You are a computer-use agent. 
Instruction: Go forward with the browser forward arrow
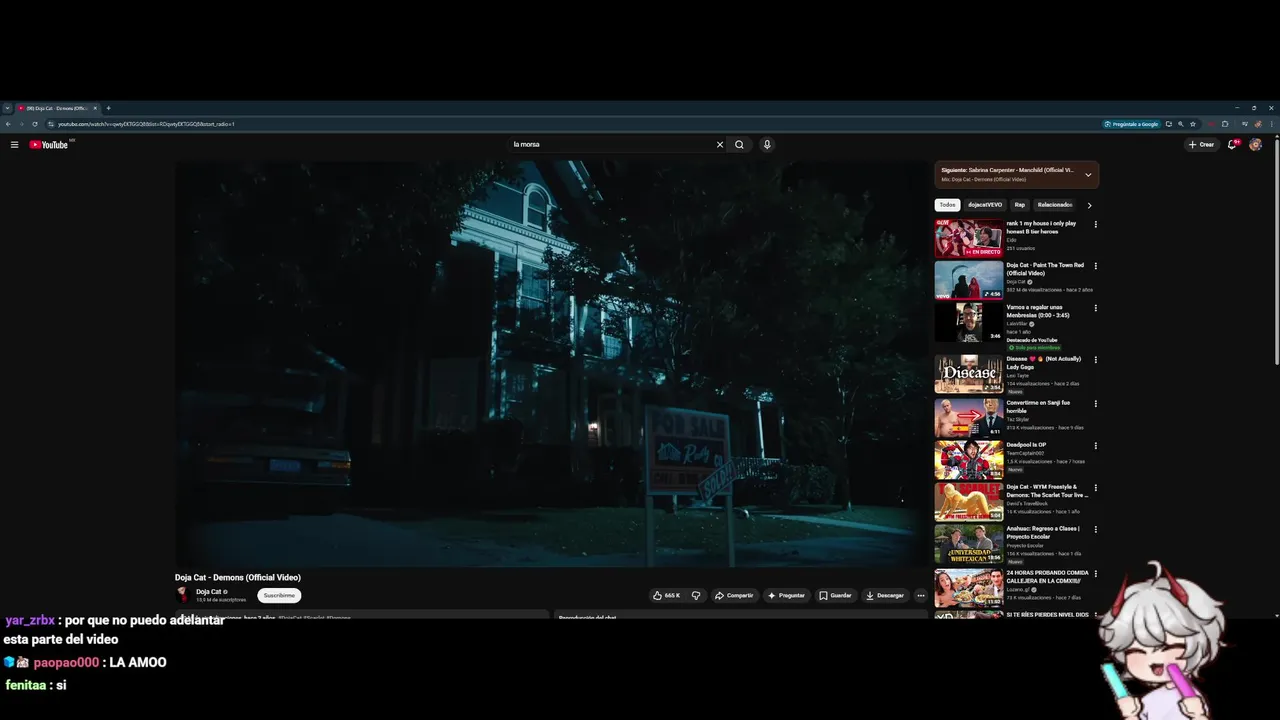pos(21,124)
